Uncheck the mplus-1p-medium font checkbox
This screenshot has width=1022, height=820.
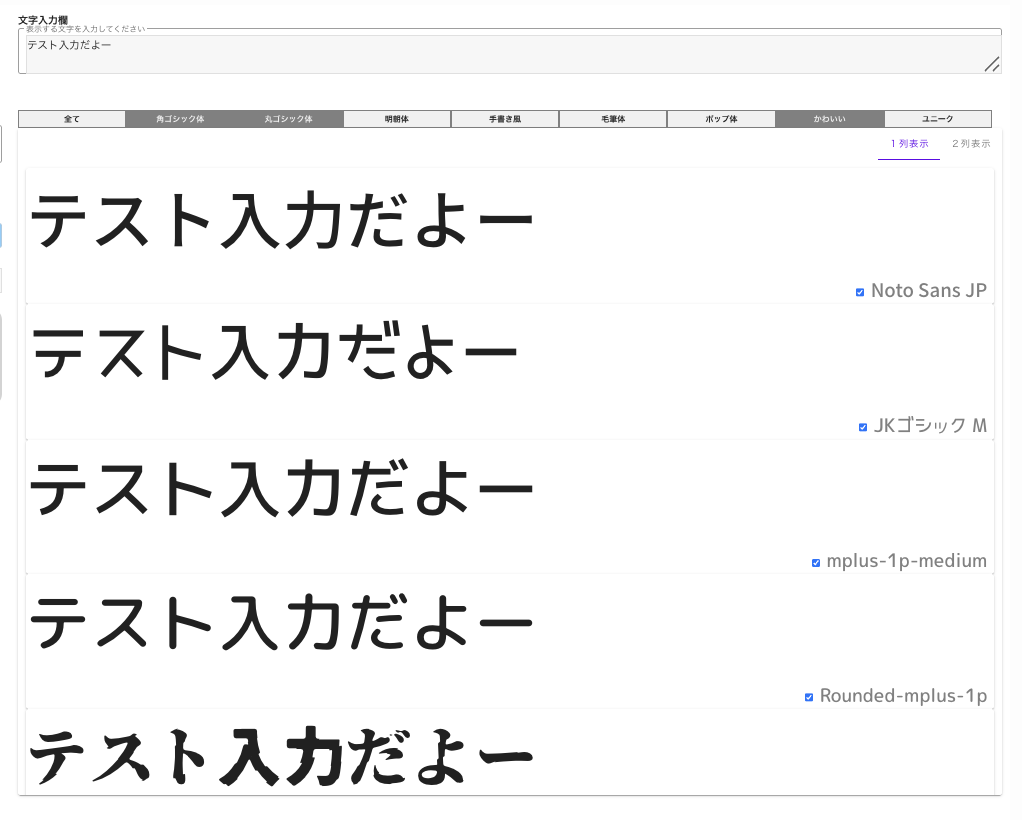coord(816,562)
